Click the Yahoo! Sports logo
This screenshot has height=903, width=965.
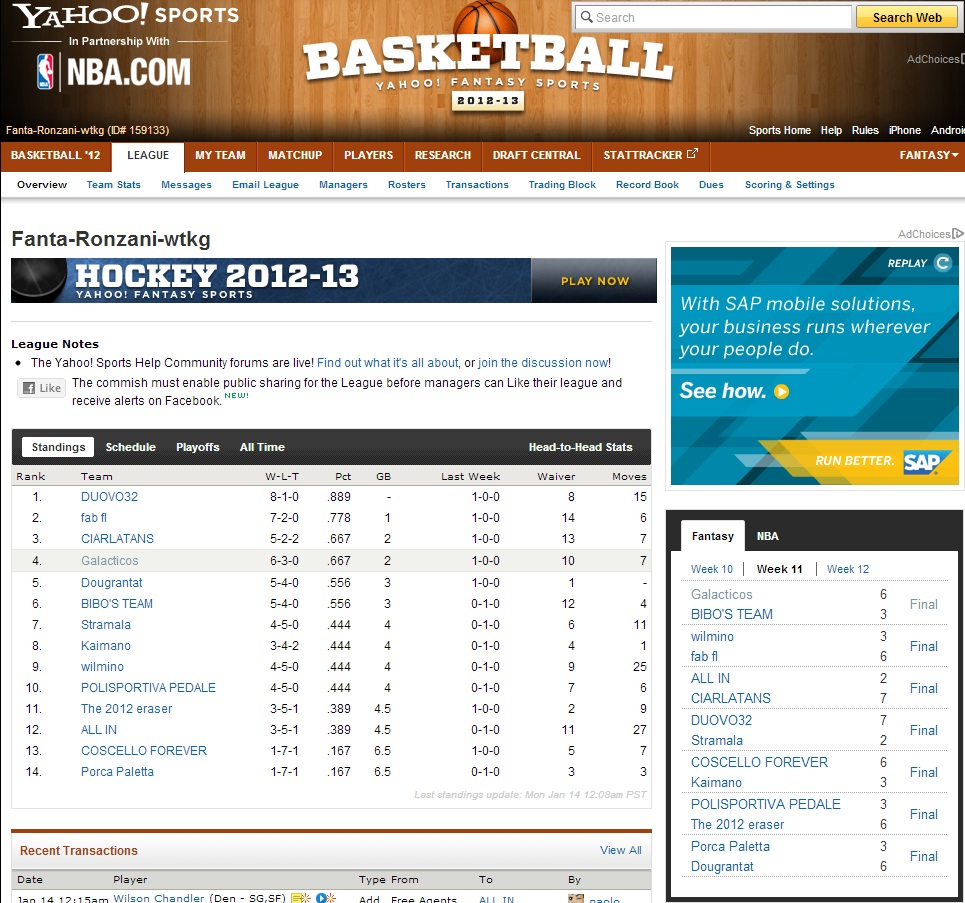(x=125, y=17)
